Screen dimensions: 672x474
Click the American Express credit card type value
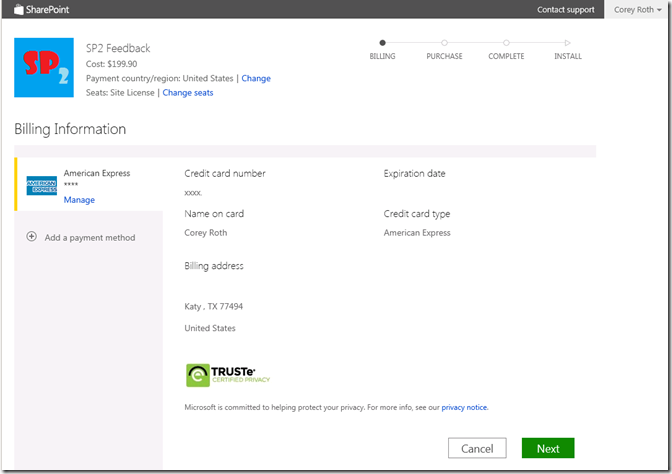tap(417, 233)
